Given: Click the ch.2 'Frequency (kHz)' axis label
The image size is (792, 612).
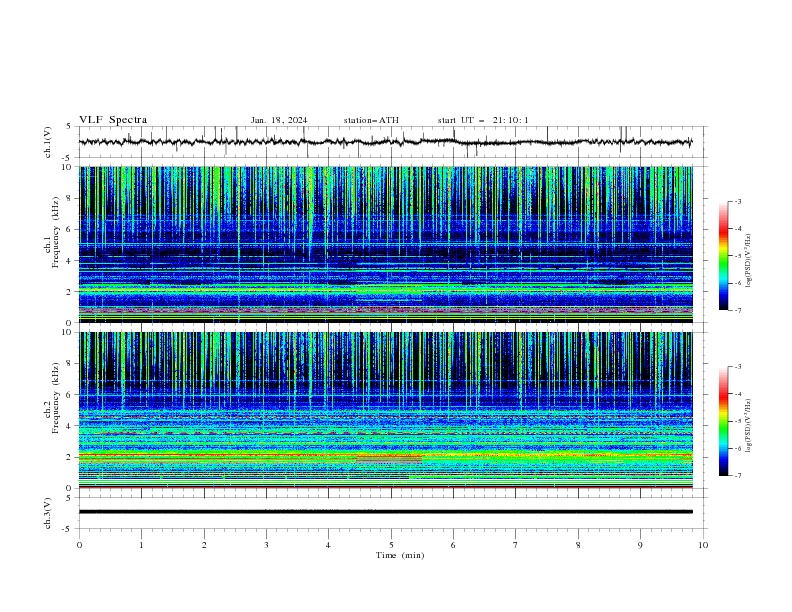Looking at the screenshot, I should tap(56, 399).
